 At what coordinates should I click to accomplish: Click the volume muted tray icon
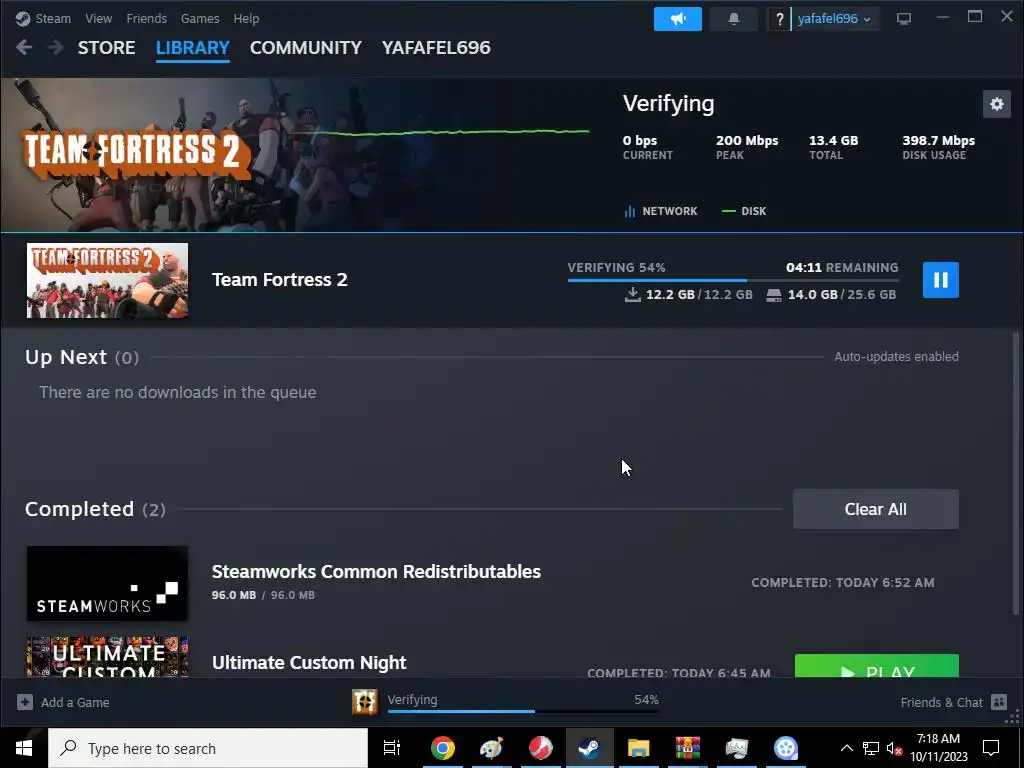pyautogui.click(x=894, y=748)
